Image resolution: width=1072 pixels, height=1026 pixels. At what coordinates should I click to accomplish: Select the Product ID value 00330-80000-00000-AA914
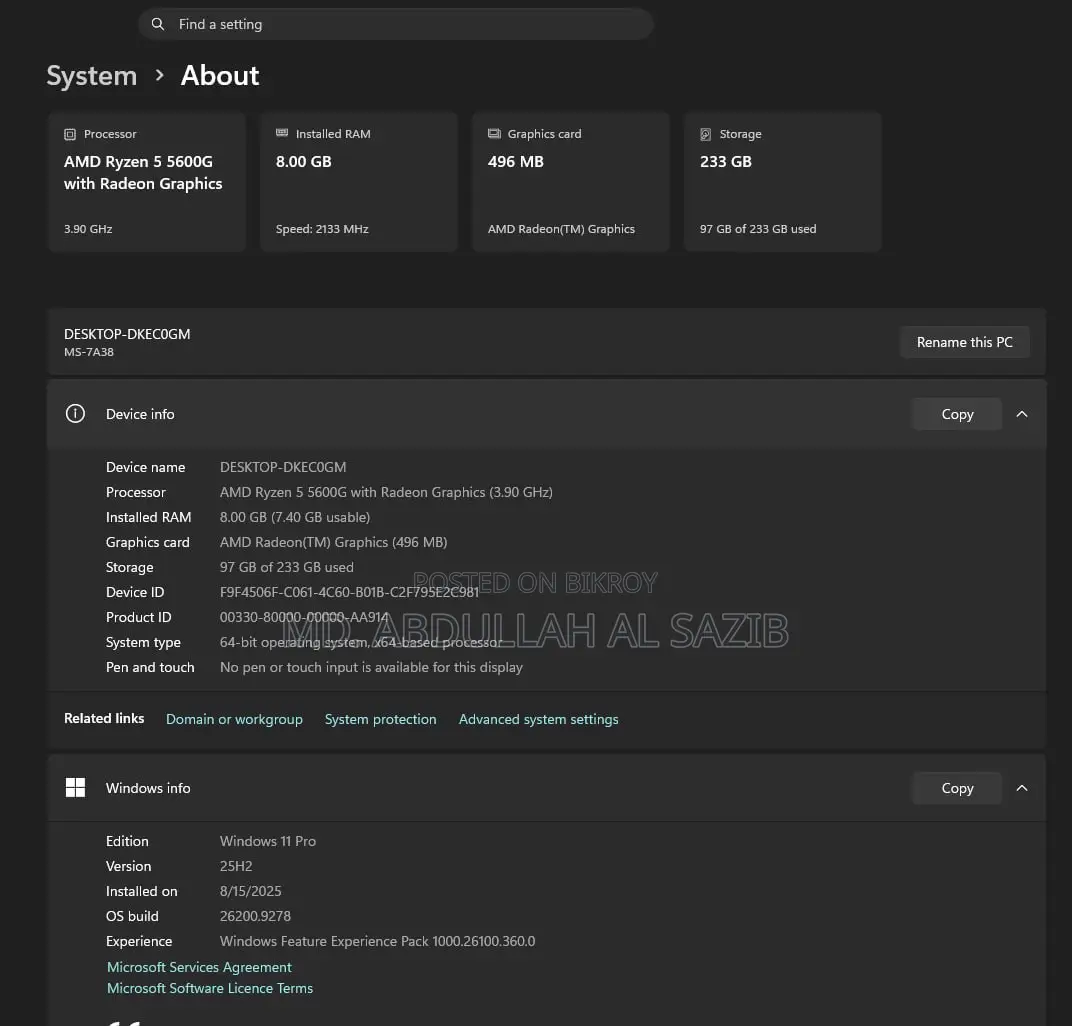[304, 617]
